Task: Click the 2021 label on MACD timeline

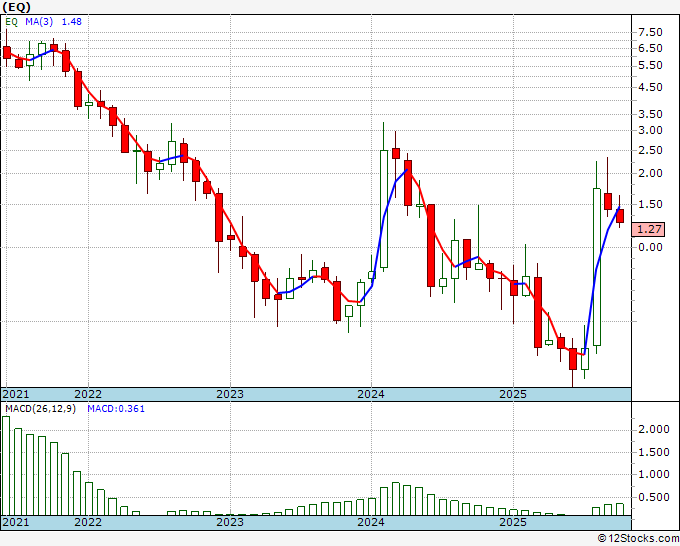Action: click(16, 522)
